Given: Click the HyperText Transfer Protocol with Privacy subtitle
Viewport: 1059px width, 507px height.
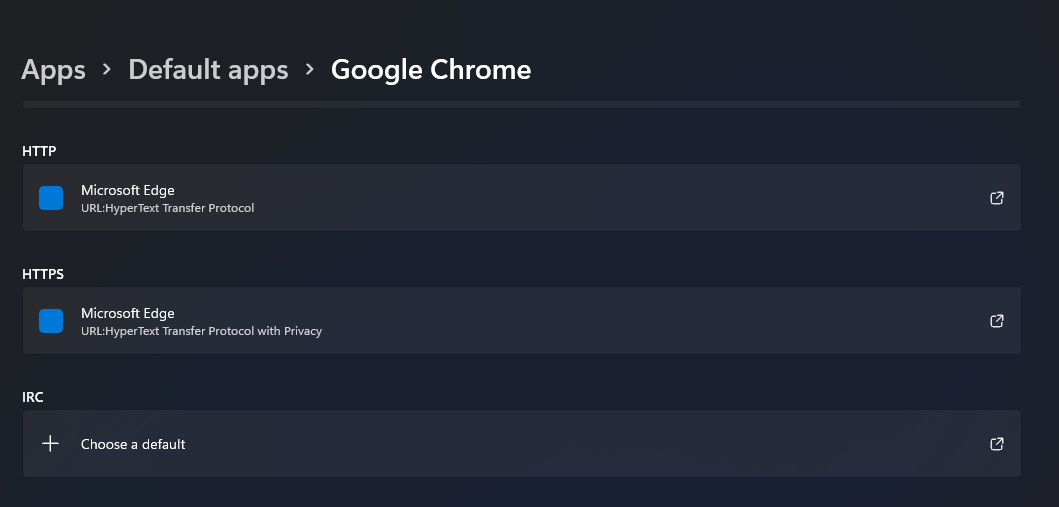Looking at the screenshot, I should tap(201, 331).
